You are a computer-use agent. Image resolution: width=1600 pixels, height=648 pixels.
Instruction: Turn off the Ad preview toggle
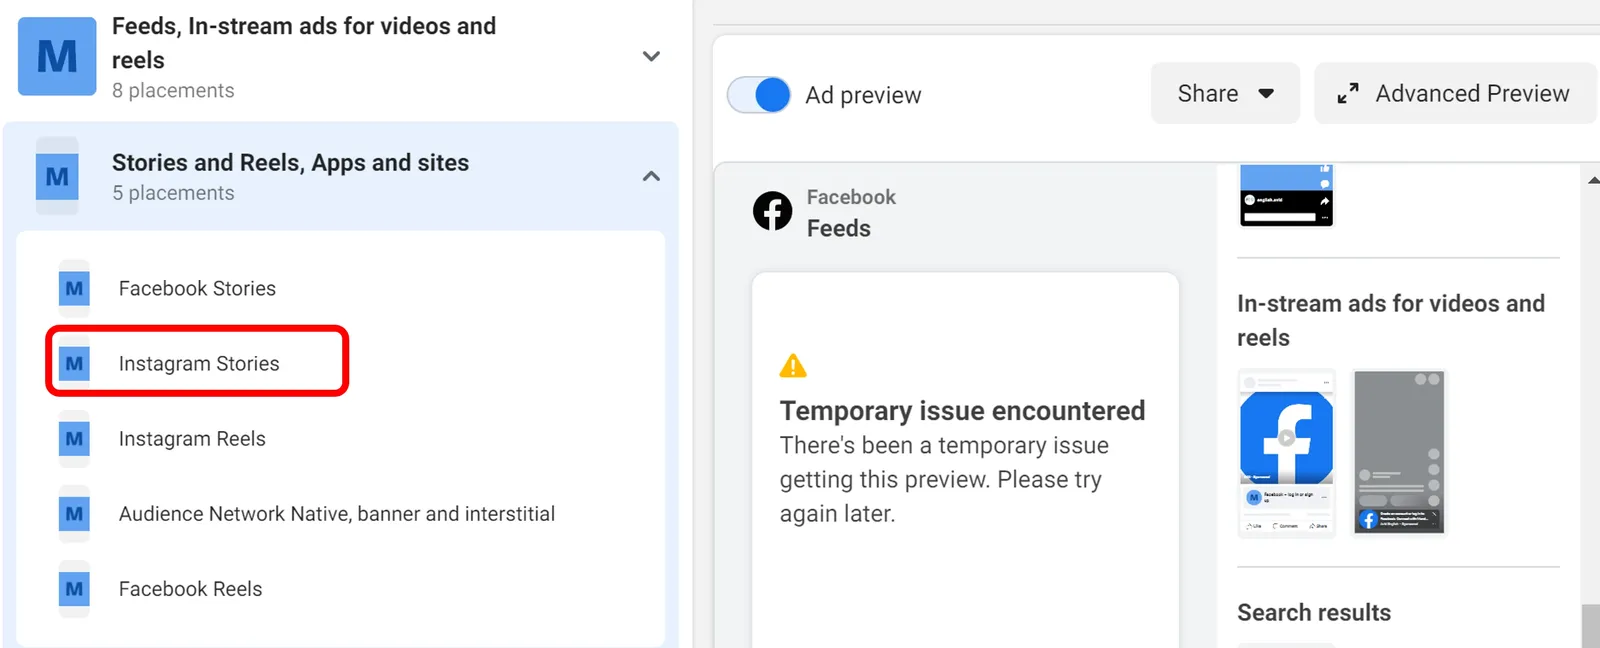pyautogui.click(x=759, y=94)
